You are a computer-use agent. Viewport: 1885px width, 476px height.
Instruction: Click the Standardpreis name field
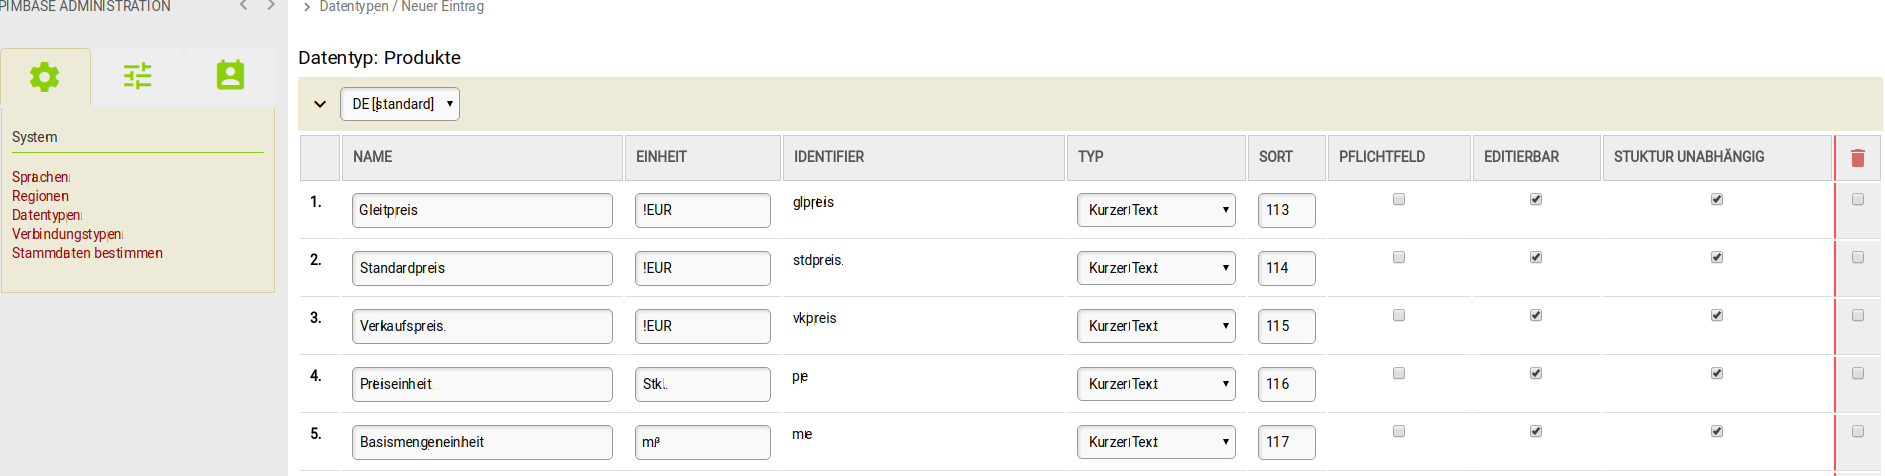481,268
